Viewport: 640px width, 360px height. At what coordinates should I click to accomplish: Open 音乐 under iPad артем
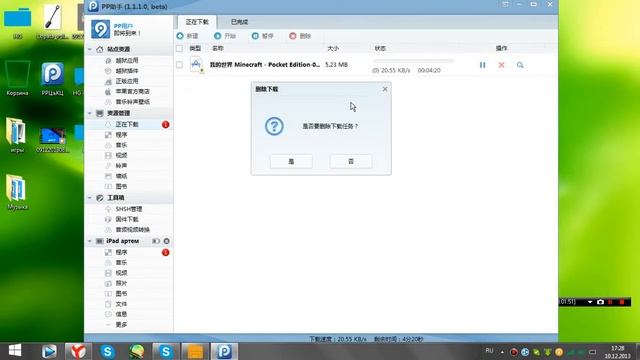coord(121,262)
